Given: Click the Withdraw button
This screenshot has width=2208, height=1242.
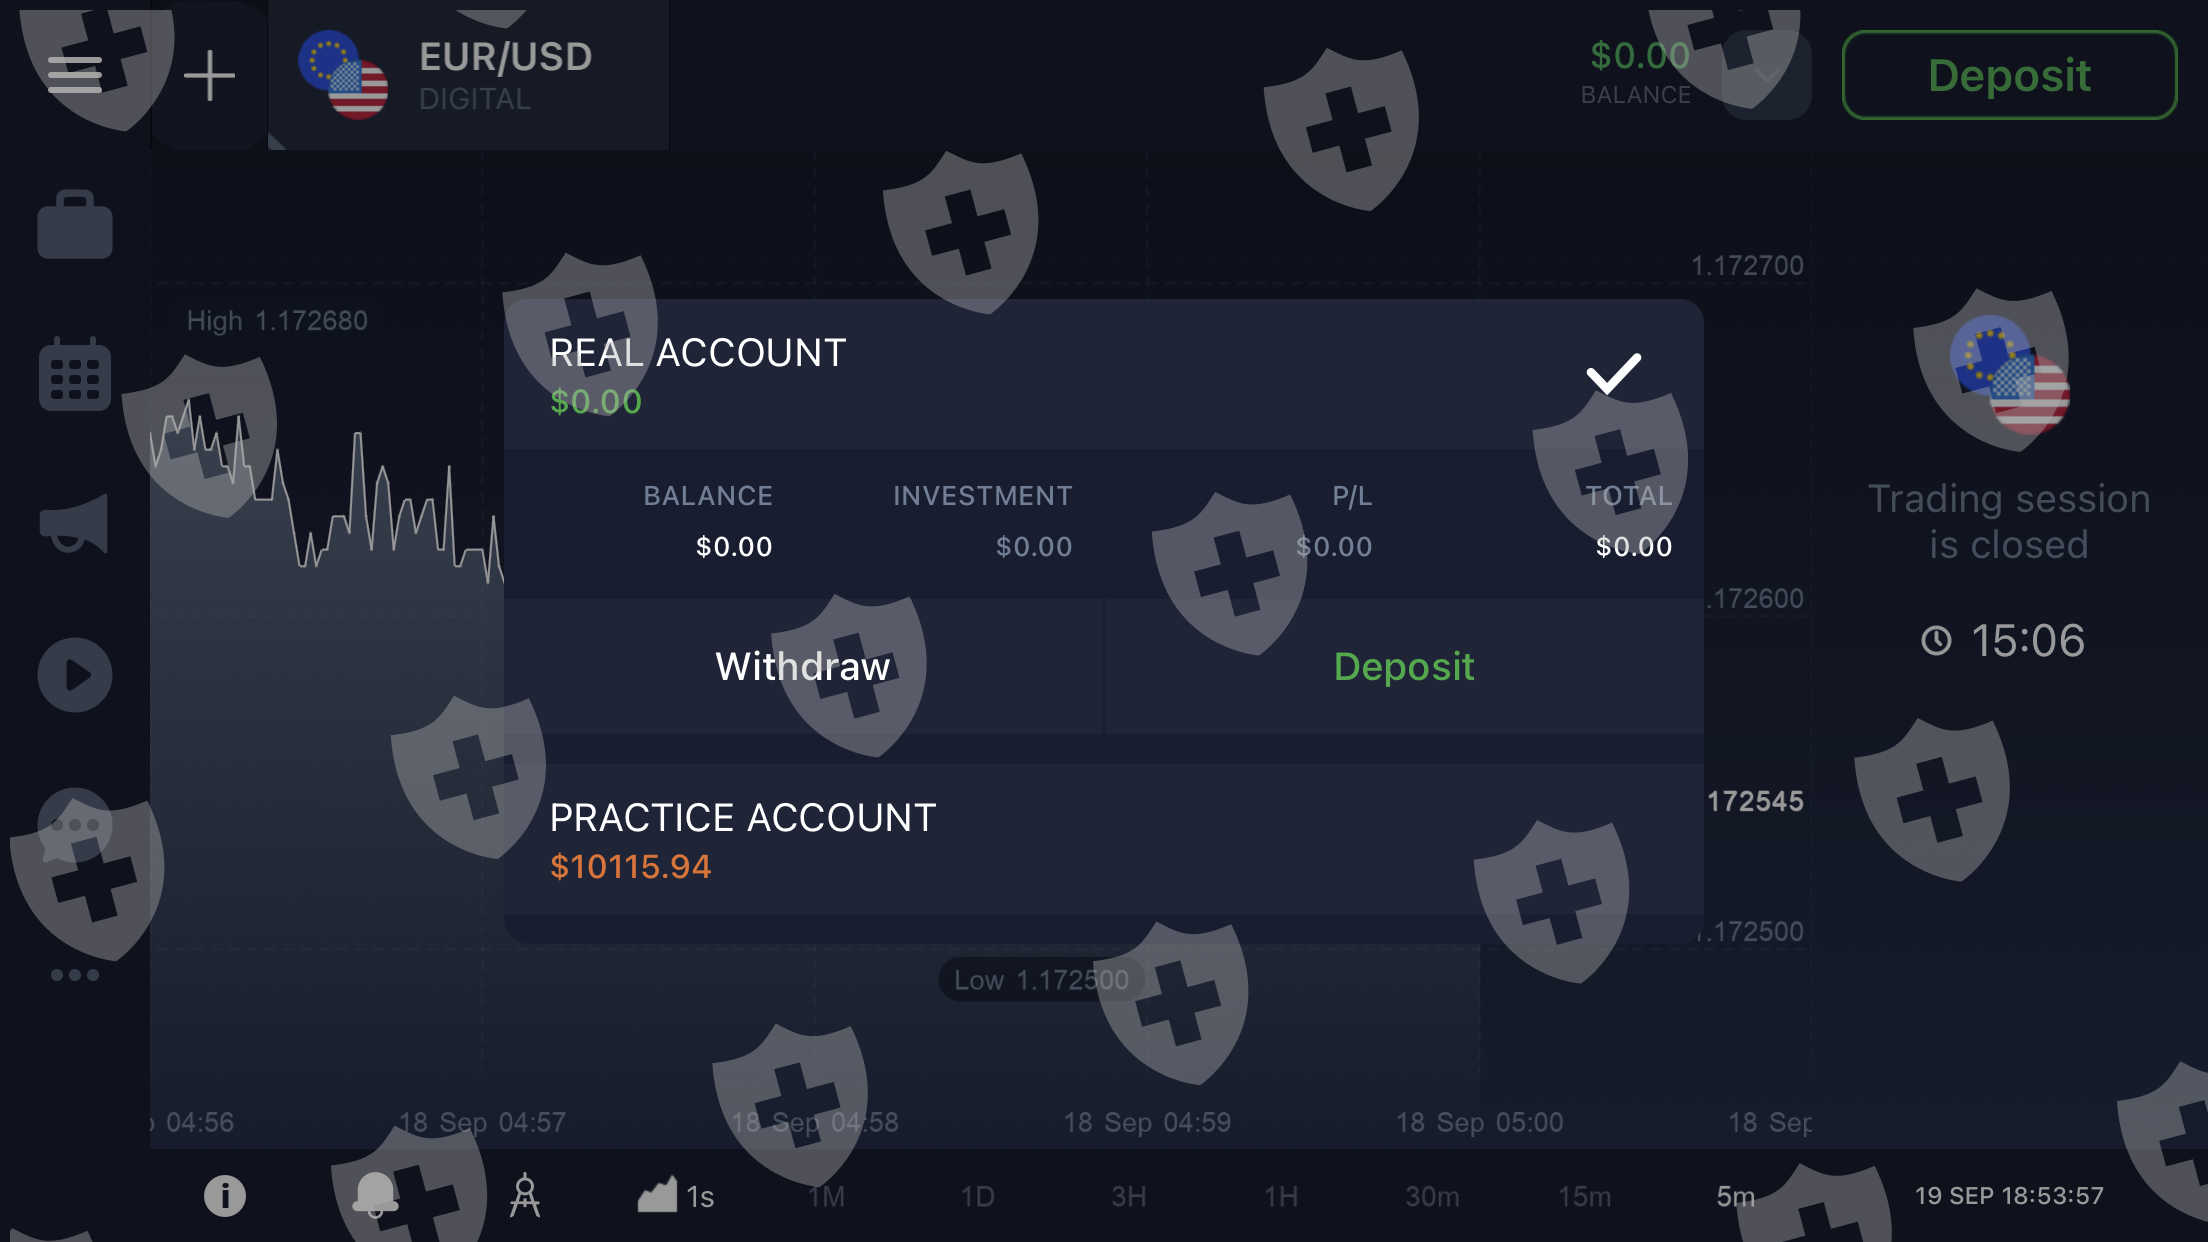Looking at the screenshot, I should point(803,667).
